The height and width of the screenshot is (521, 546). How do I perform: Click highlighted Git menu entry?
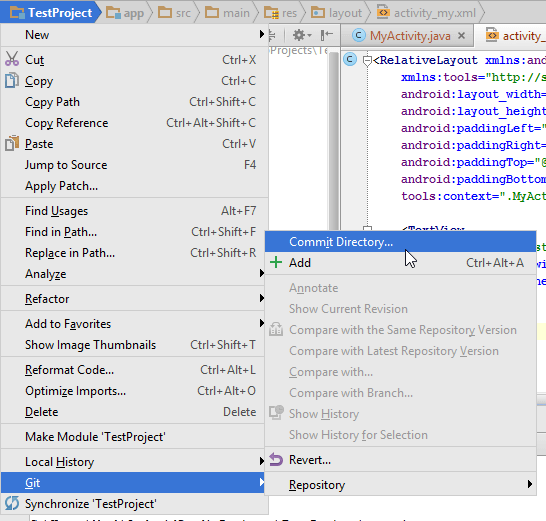[134, 483]
